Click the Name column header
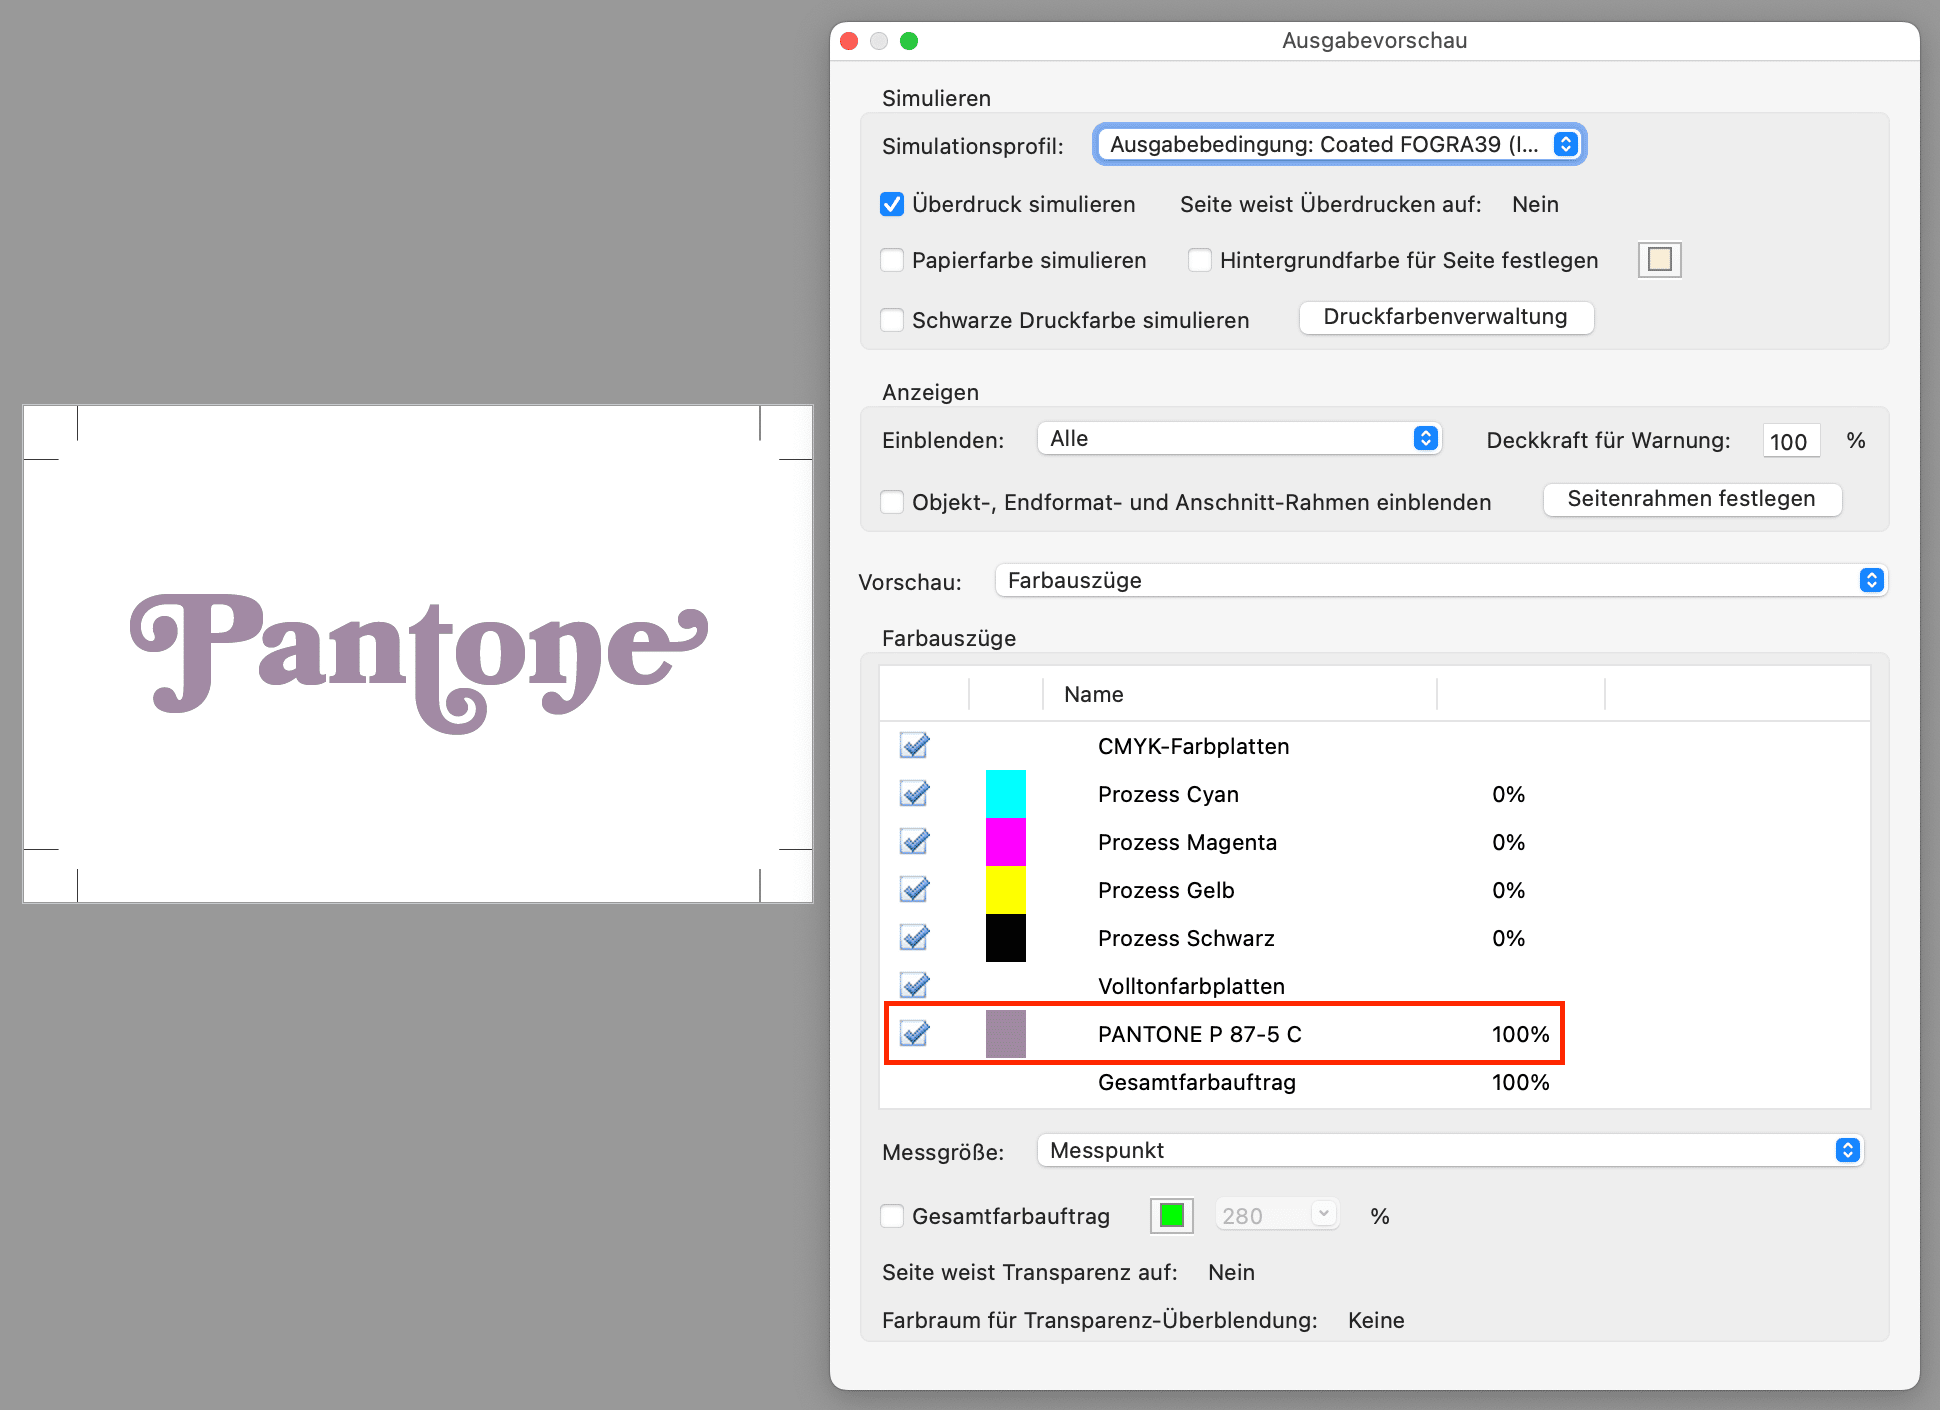The width and height of the screenshot is (1940, 1410). (1094, 694)
